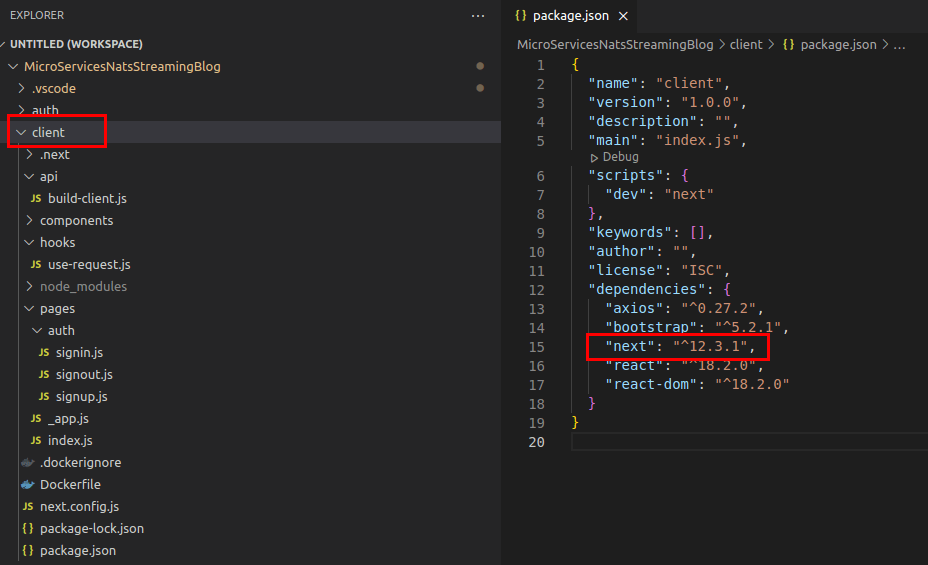Click "bootstrap": "^5.2.1" line
The width and height of the screenshot is (928, 565).
697,327
